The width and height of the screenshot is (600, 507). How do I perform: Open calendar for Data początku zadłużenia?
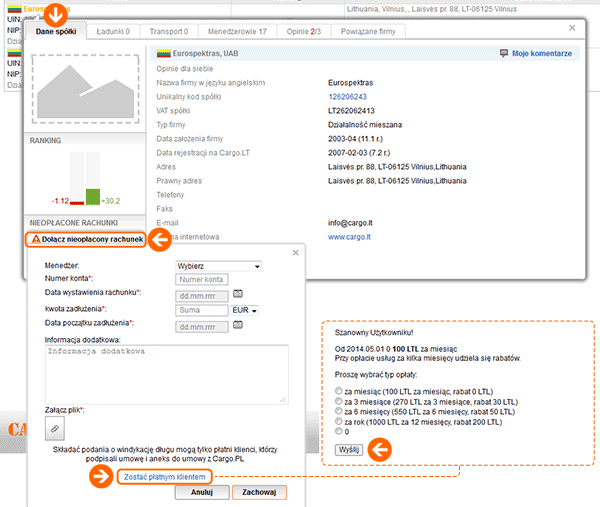tap(238, 325)
